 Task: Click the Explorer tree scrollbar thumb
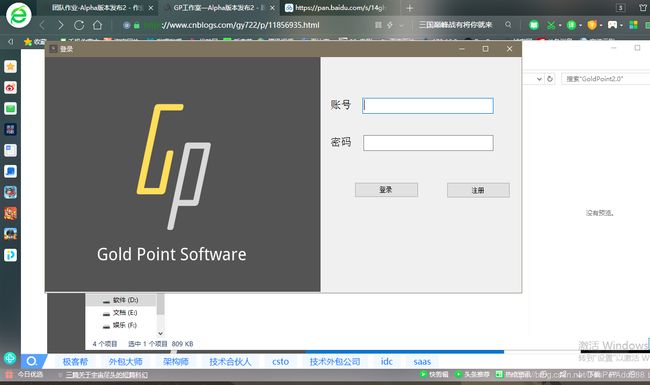coord(160,304)
